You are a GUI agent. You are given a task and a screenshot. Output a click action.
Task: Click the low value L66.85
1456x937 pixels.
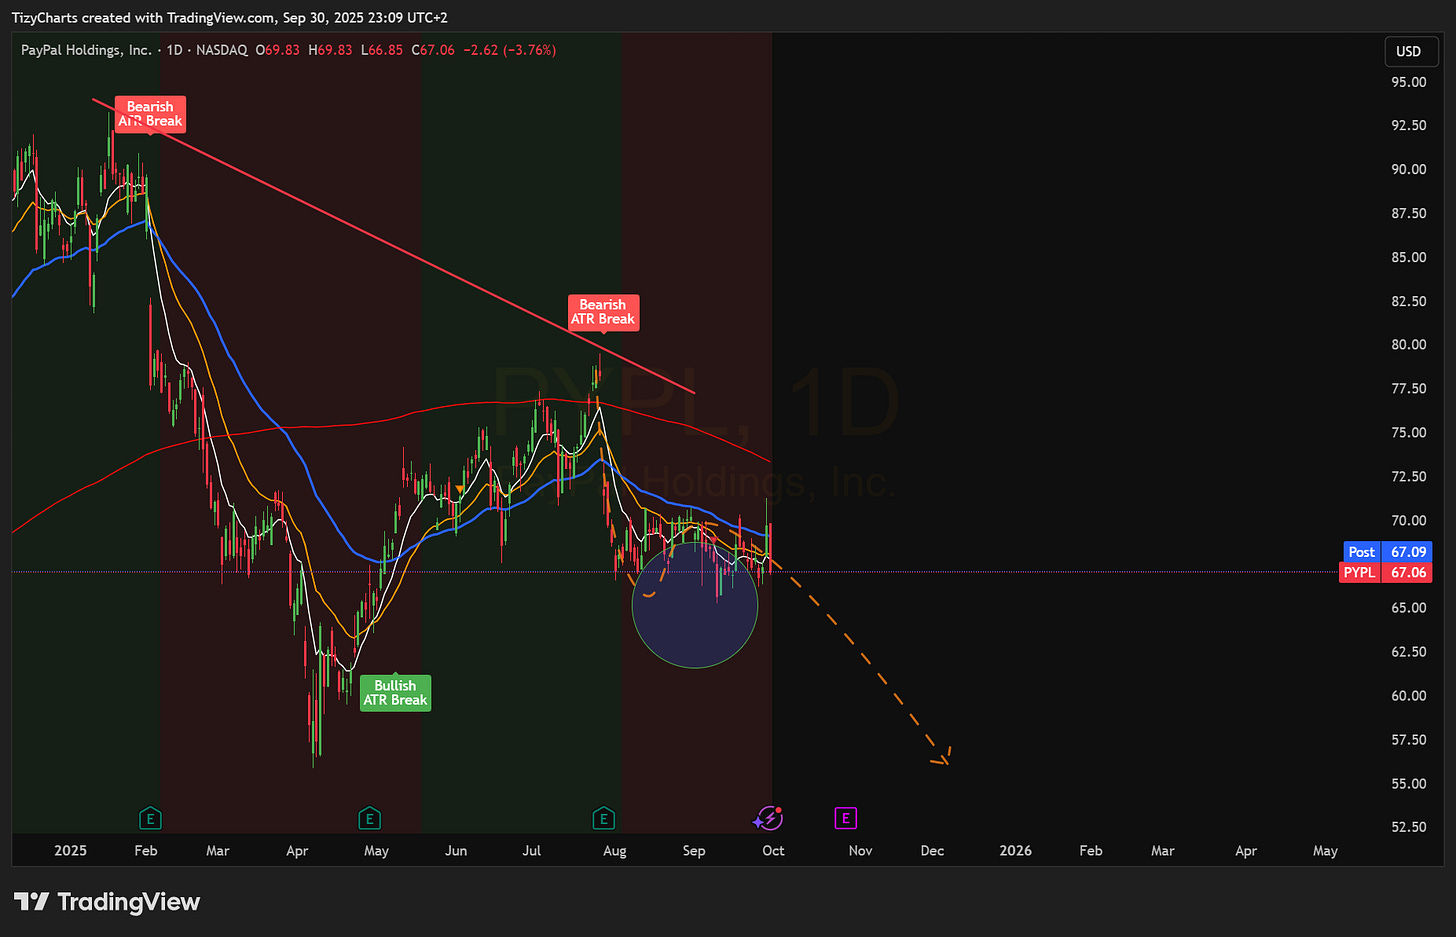(x=382, y=50)
